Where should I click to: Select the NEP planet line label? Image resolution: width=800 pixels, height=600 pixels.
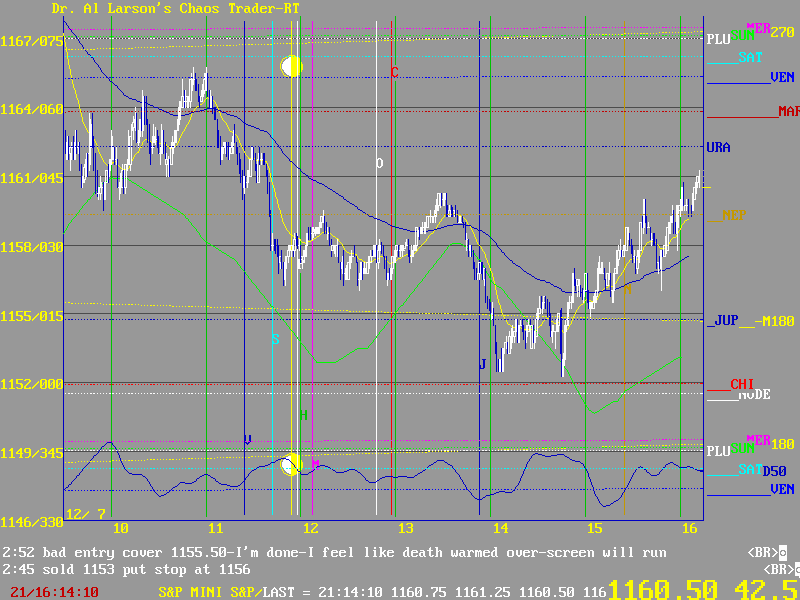point(734,214)
